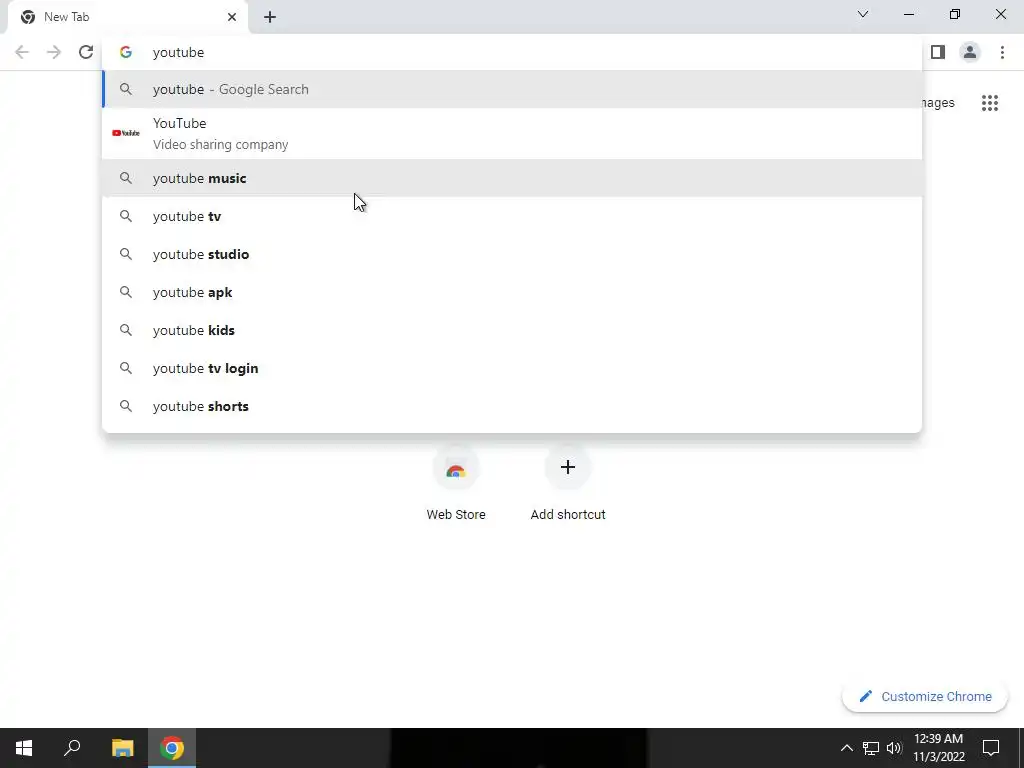The image size is (1024, 768).
Task: Click the Chrome taskbar icon
Action: (x=172, y=748)
